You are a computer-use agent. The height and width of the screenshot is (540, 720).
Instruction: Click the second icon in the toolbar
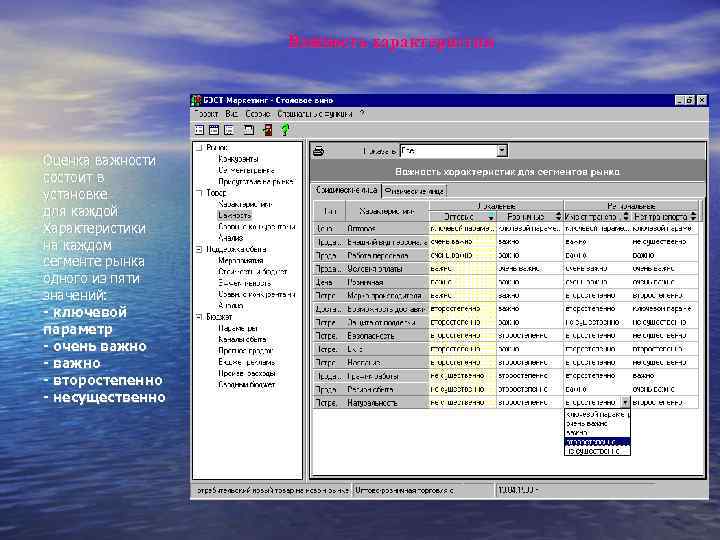pyautogui.click(x=215, y=129)
